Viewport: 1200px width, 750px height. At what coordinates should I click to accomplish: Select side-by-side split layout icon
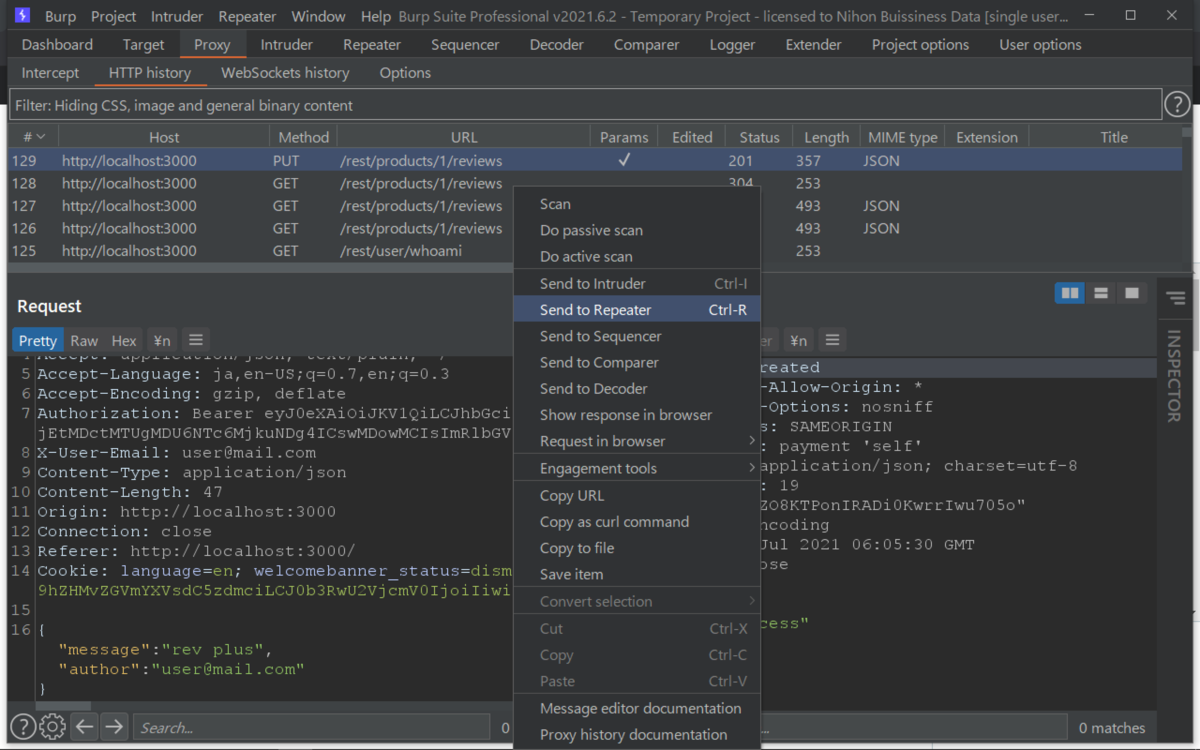1070,293
